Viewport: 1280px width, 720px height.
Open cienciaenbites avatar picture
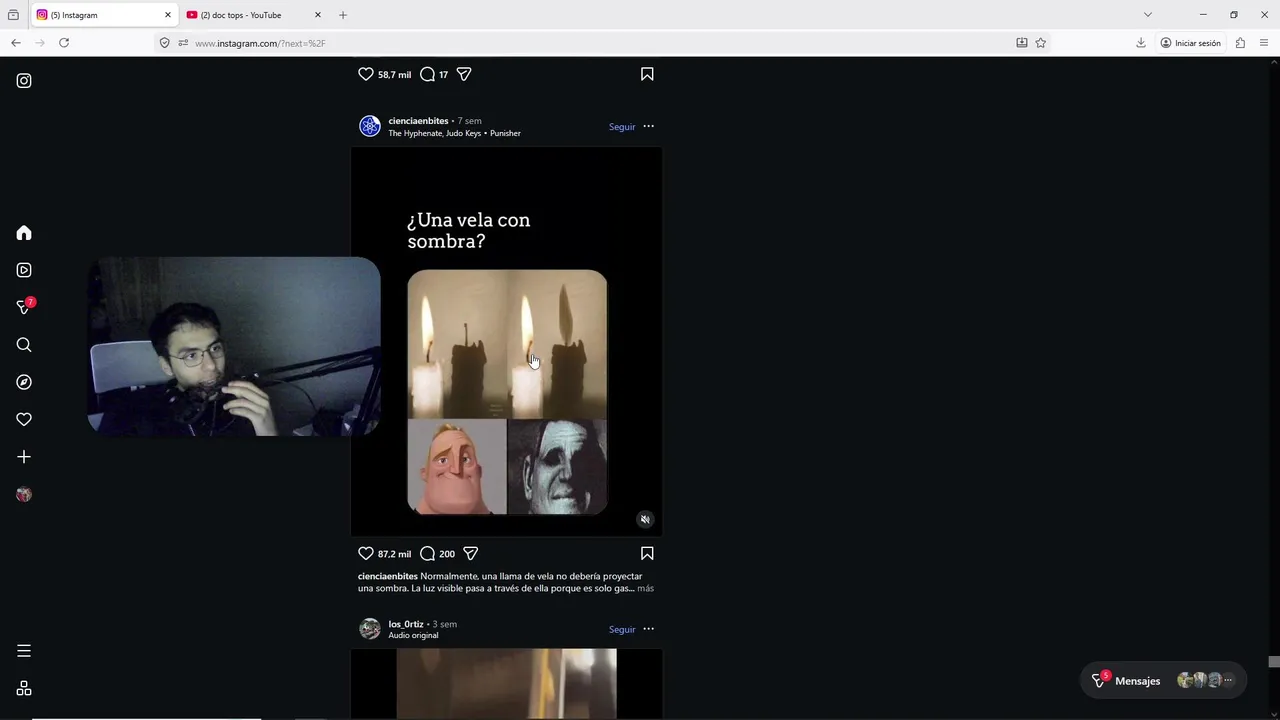pyautogui.click(x=370, y=126)
